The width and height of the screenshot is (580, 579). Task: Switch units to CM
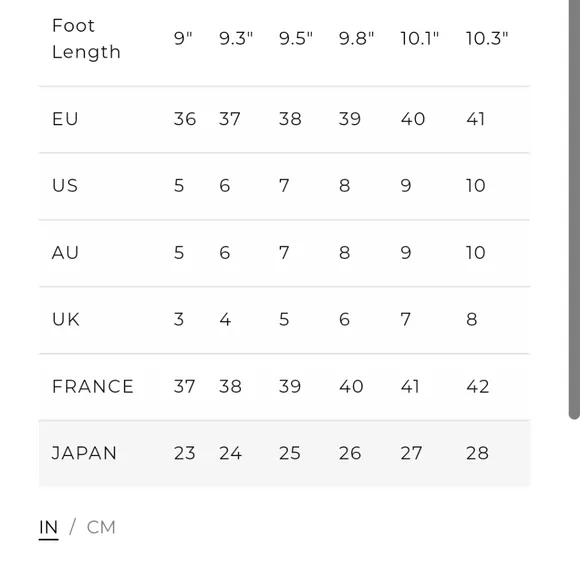click(101, 527)
